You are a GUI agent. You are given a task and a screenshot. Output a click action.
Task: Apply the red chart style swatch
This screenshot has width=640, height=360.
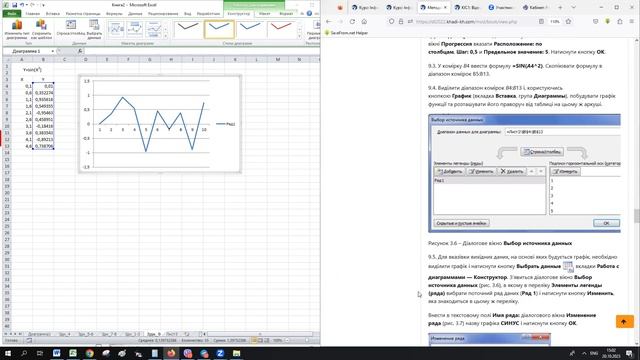click(x=282, y=29)
